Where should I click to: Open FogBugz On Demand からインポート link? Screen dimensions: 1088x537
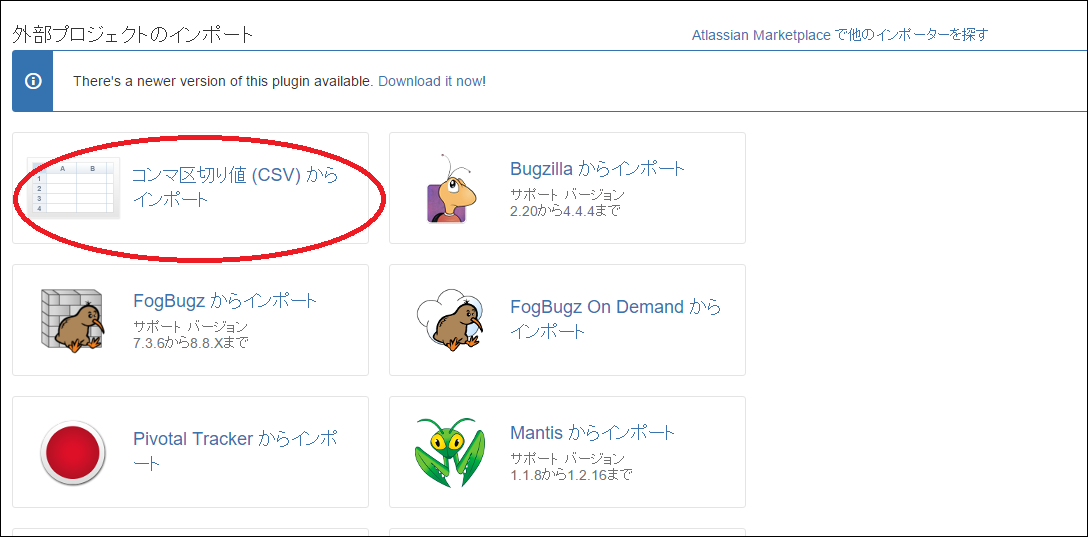[615, 318]
